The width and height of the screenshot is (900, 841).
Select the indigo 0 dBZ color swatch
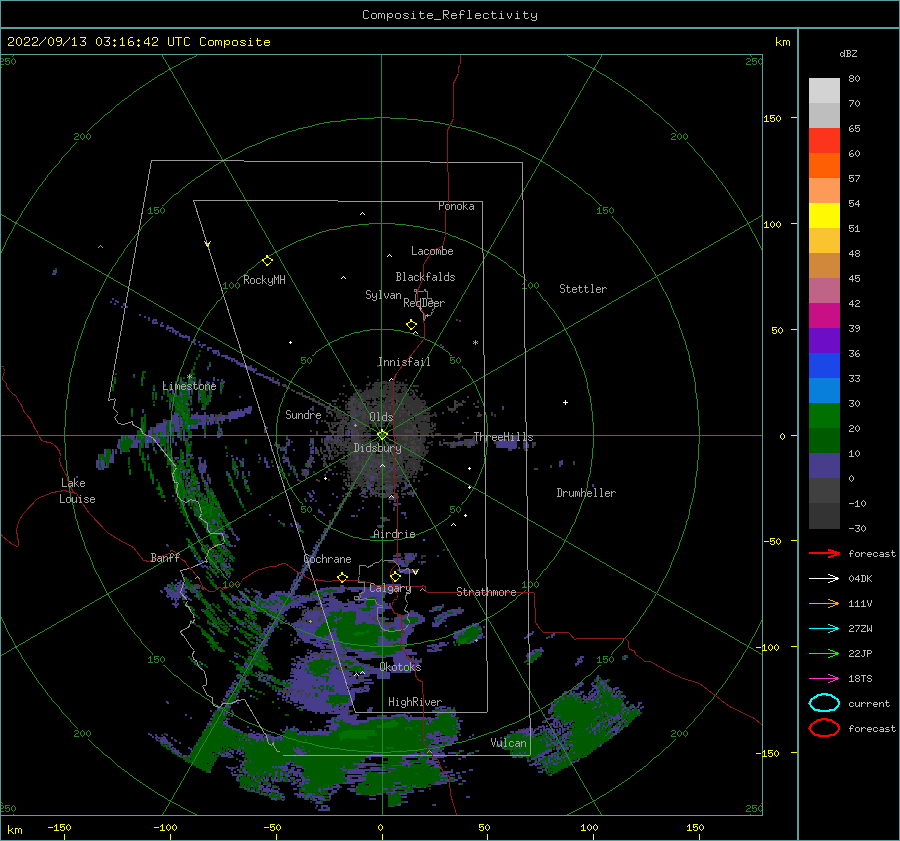pos(824,466)
